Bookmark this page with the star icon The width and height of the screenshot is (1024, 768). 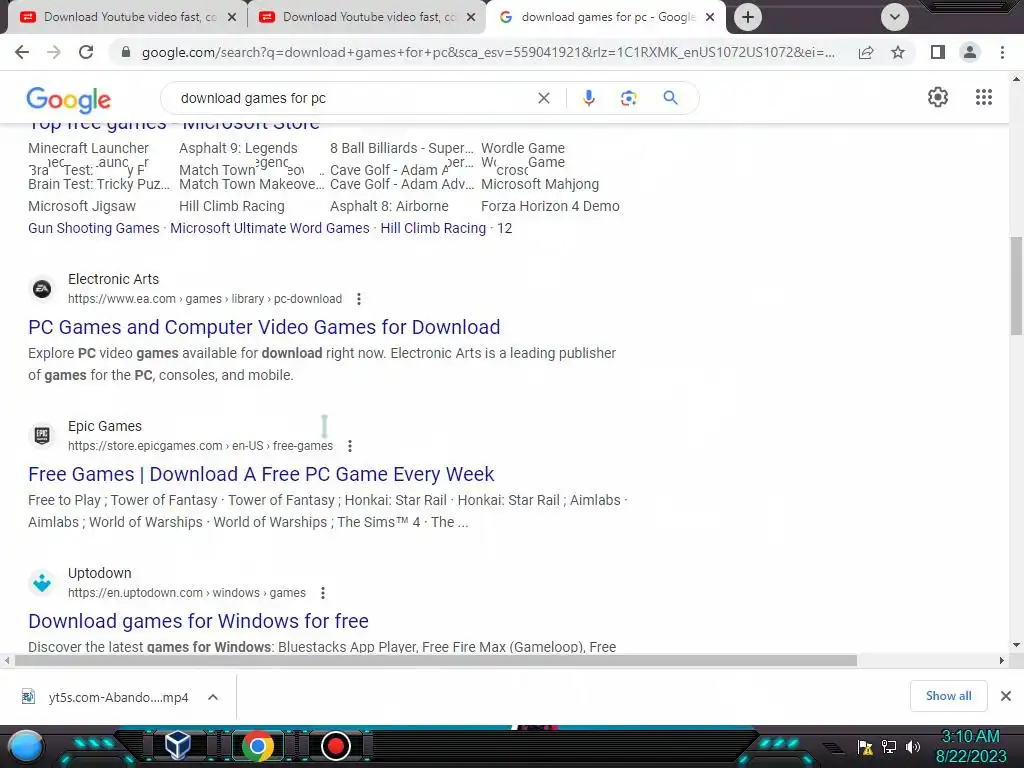point(898,52)
